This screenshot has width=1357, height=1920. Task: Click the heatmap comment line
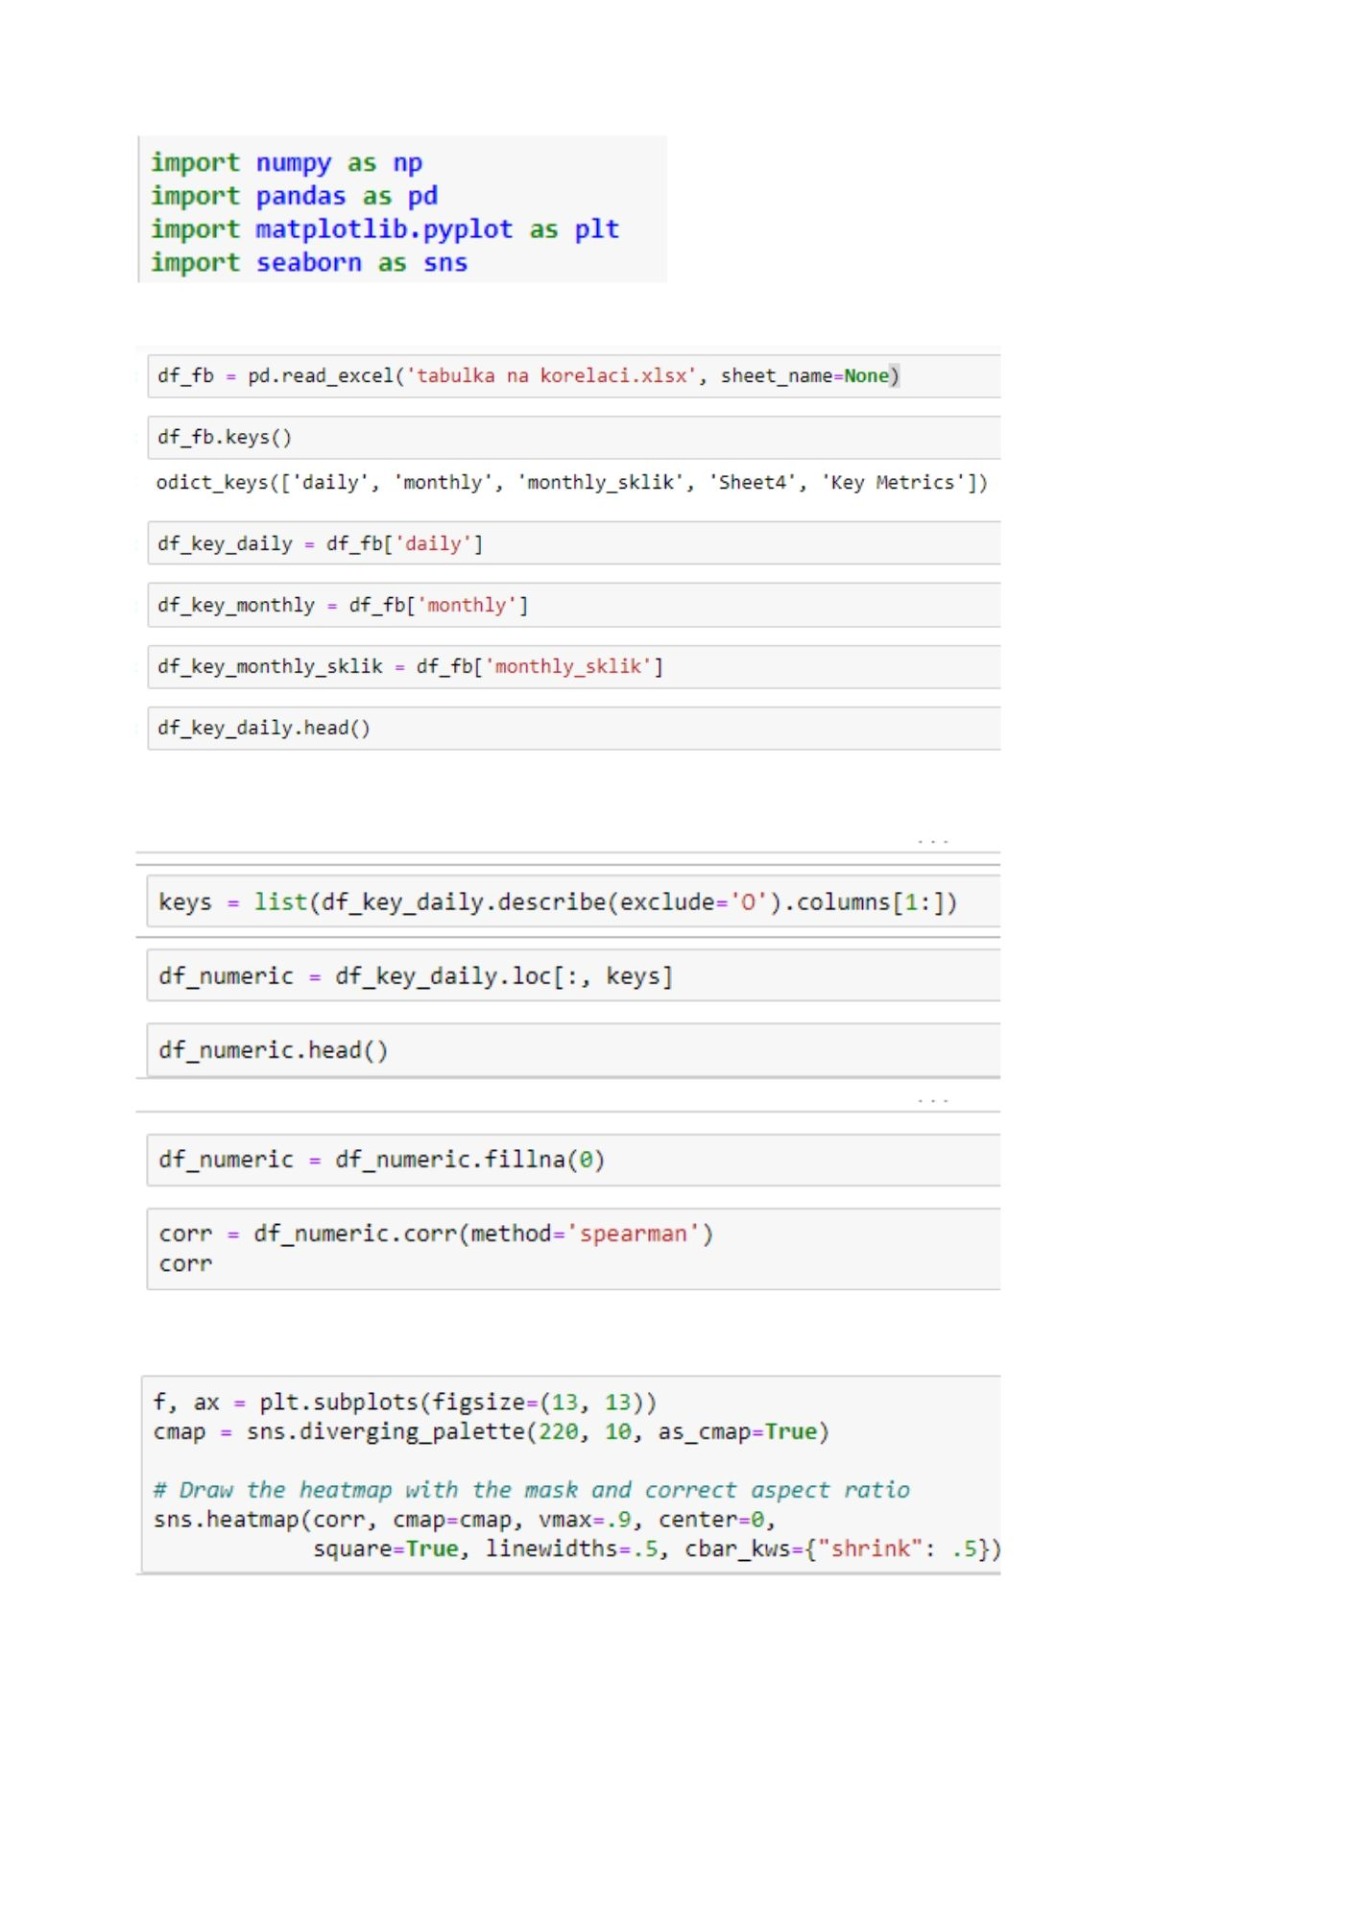(531, 1490)
